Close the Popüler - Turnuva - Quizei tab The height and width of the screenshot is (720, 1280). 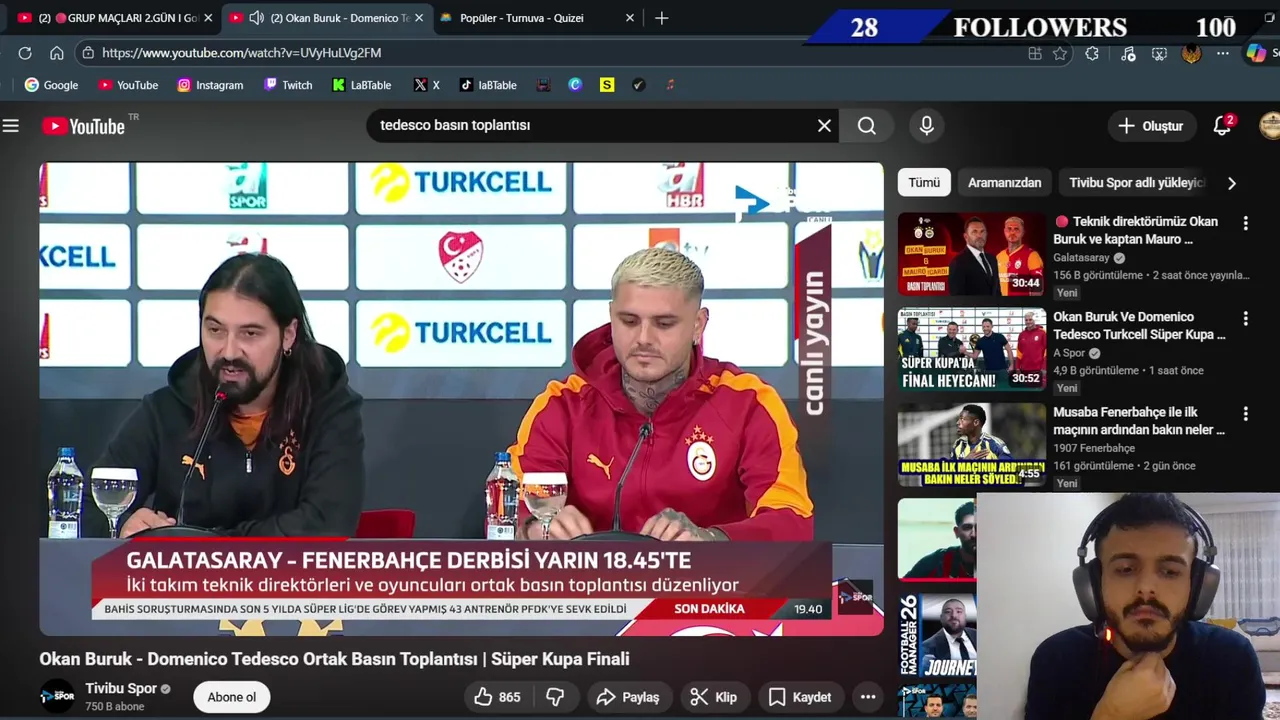[x=630, y=18]
